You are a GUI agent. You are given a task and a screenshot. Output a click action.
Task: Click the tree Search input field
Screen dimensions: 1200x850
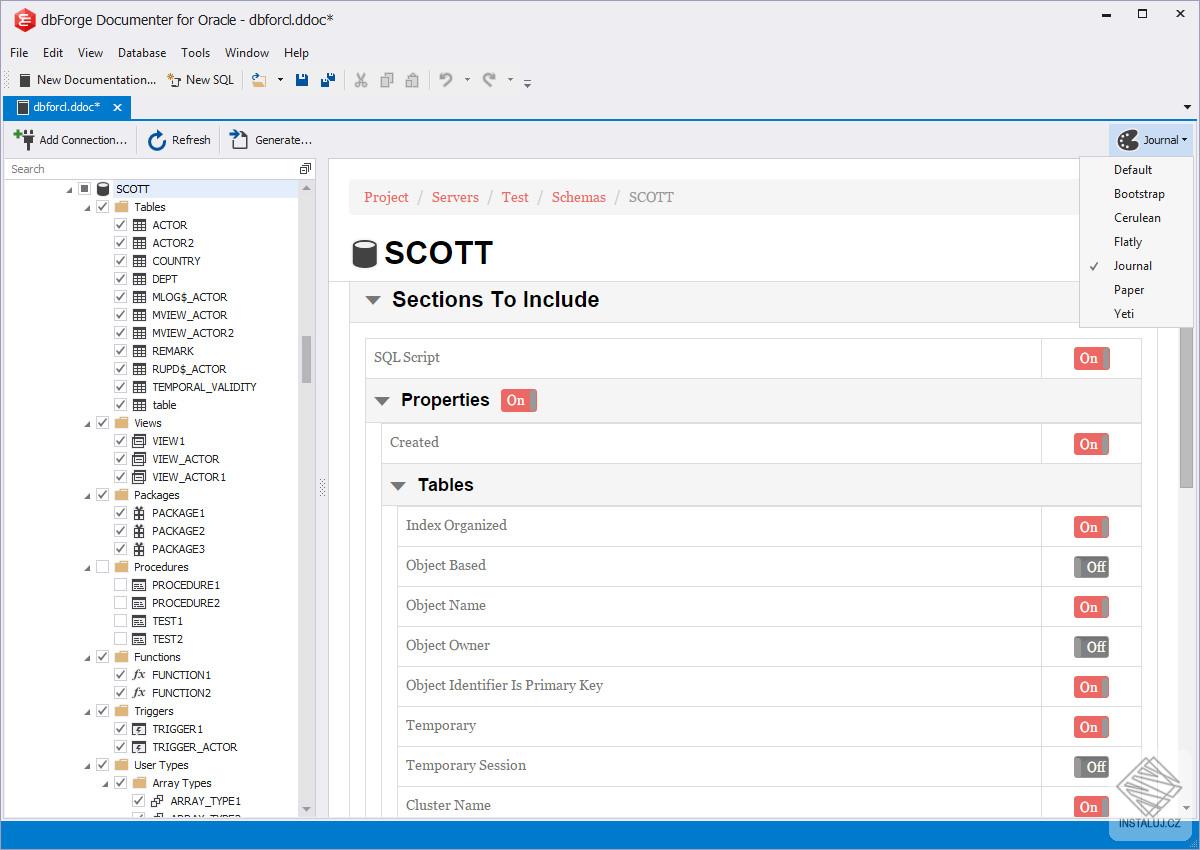point(152,169)
